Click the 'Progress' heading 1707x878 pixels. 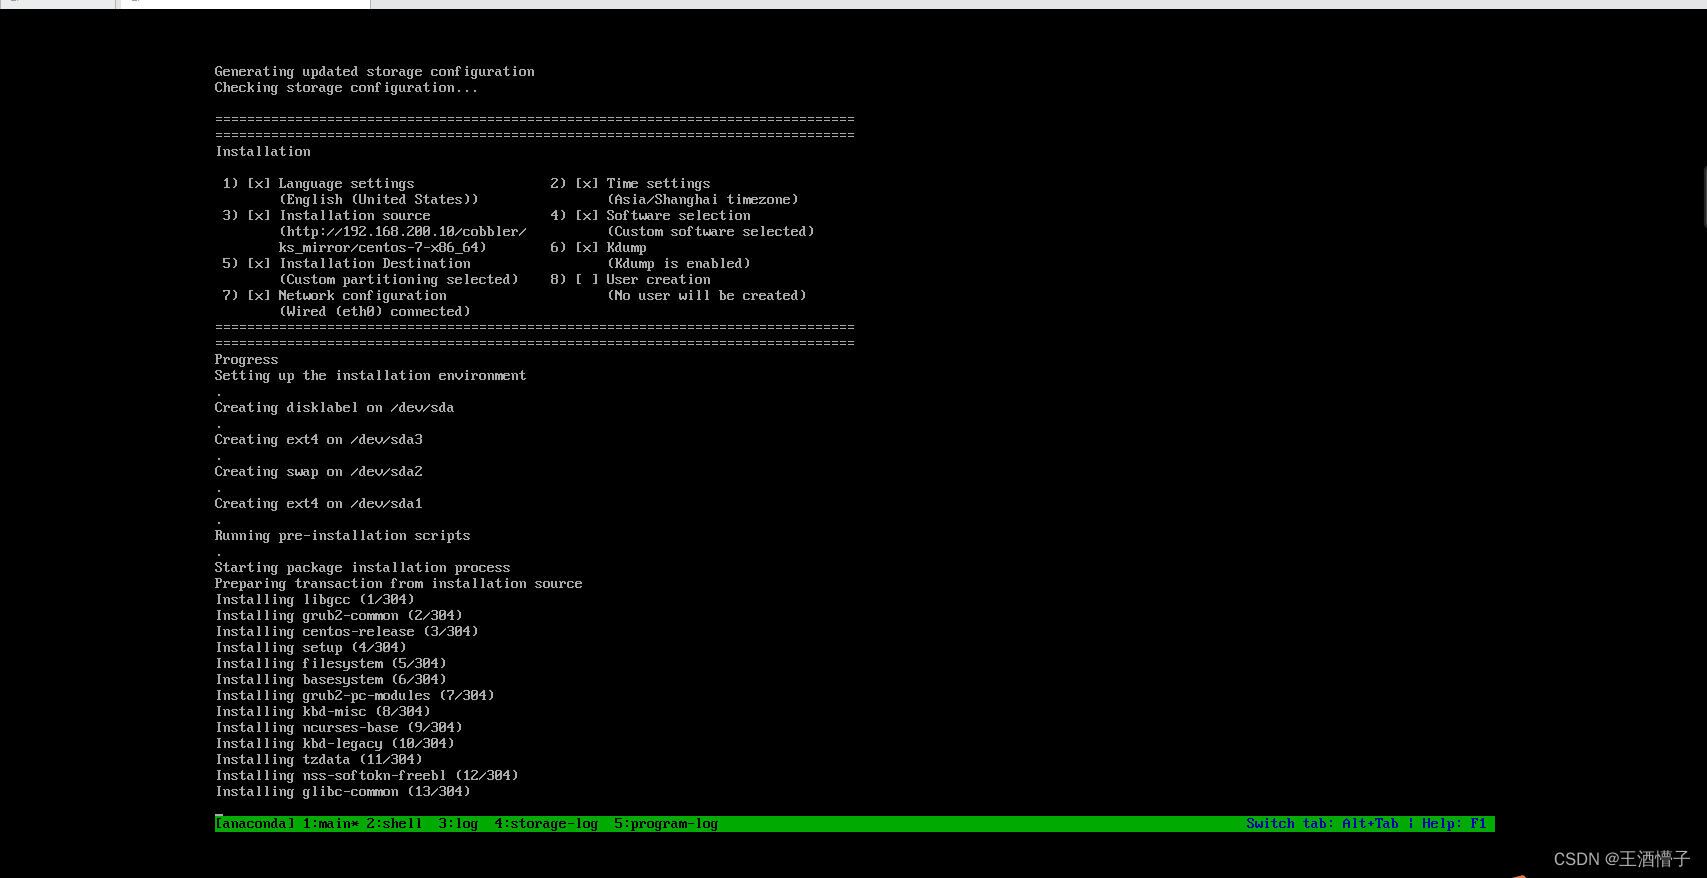(x=246, y=360)
